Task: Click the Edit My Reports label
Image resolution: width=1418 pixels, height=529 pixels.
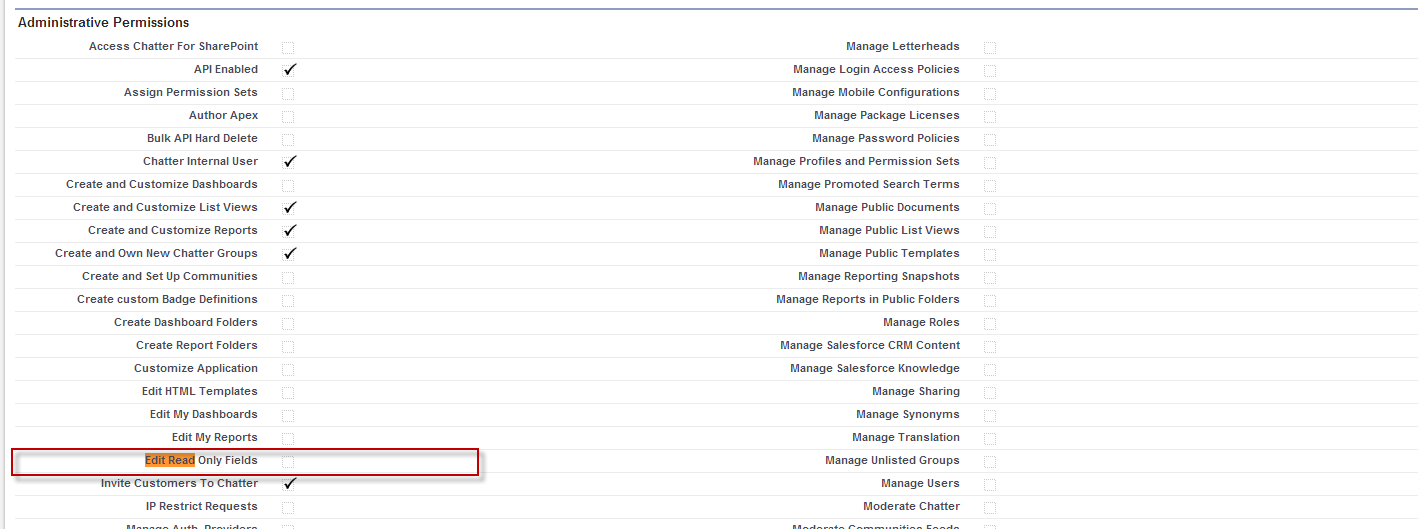Action: pos(215,437)
